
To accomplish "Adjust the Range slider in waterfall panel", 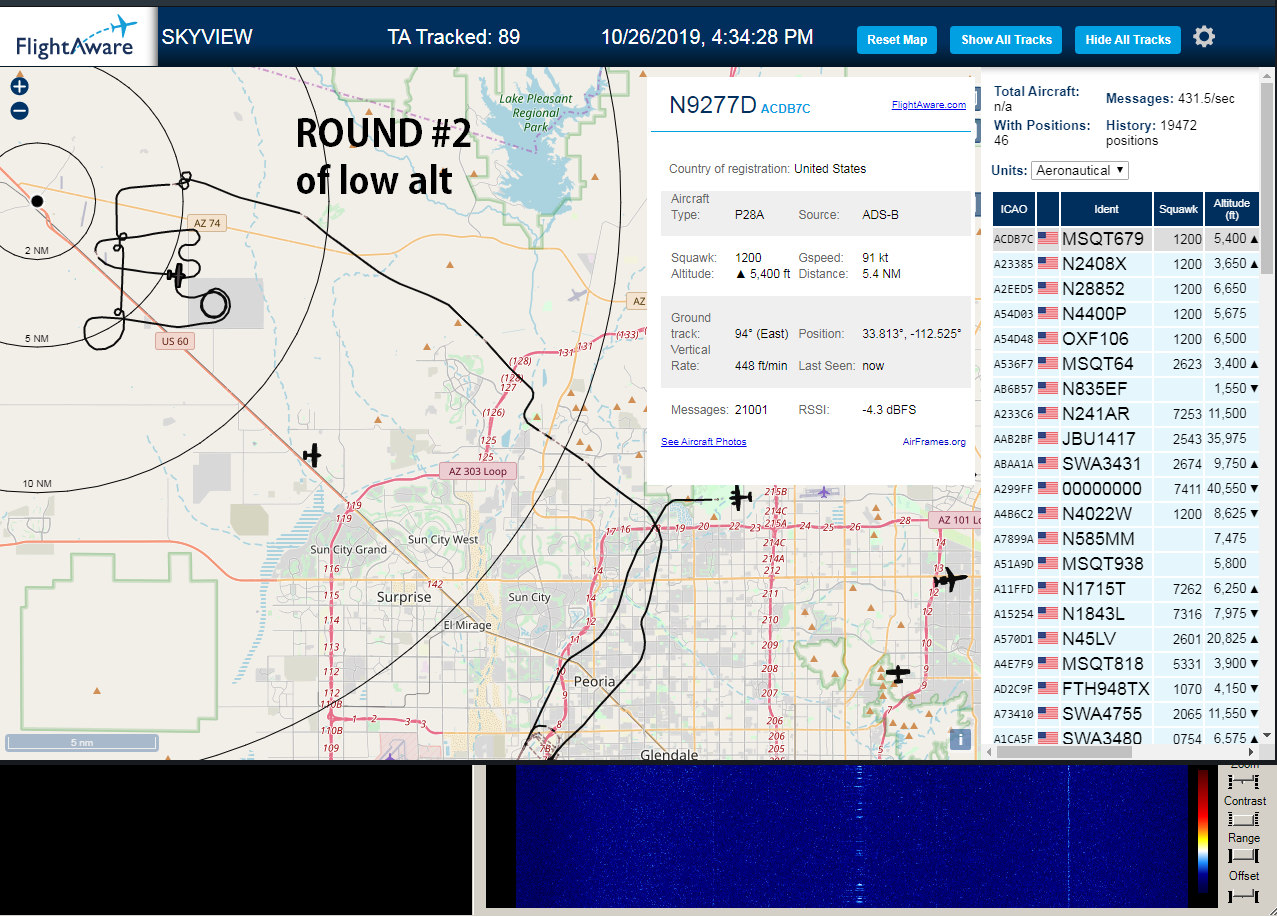I will coord(1244,856).
